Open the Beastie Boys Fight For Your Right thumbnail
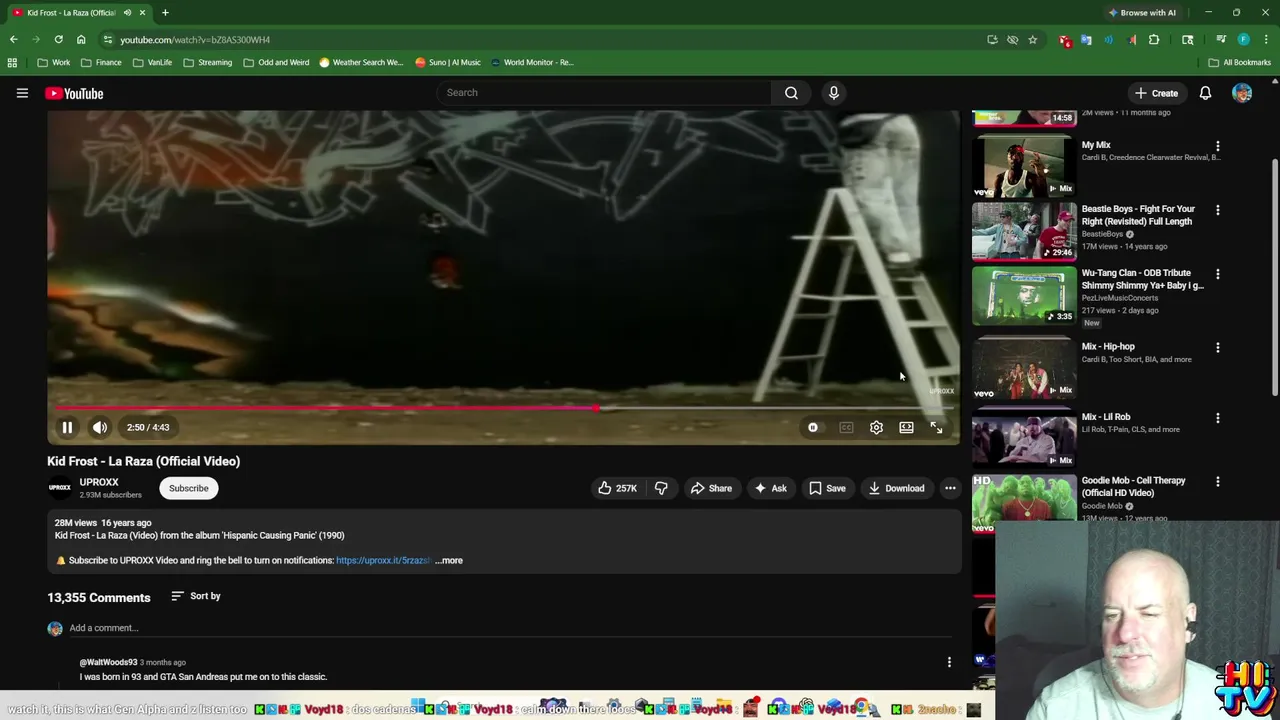Screen dimensions: 1280x720 (1024, 230)
